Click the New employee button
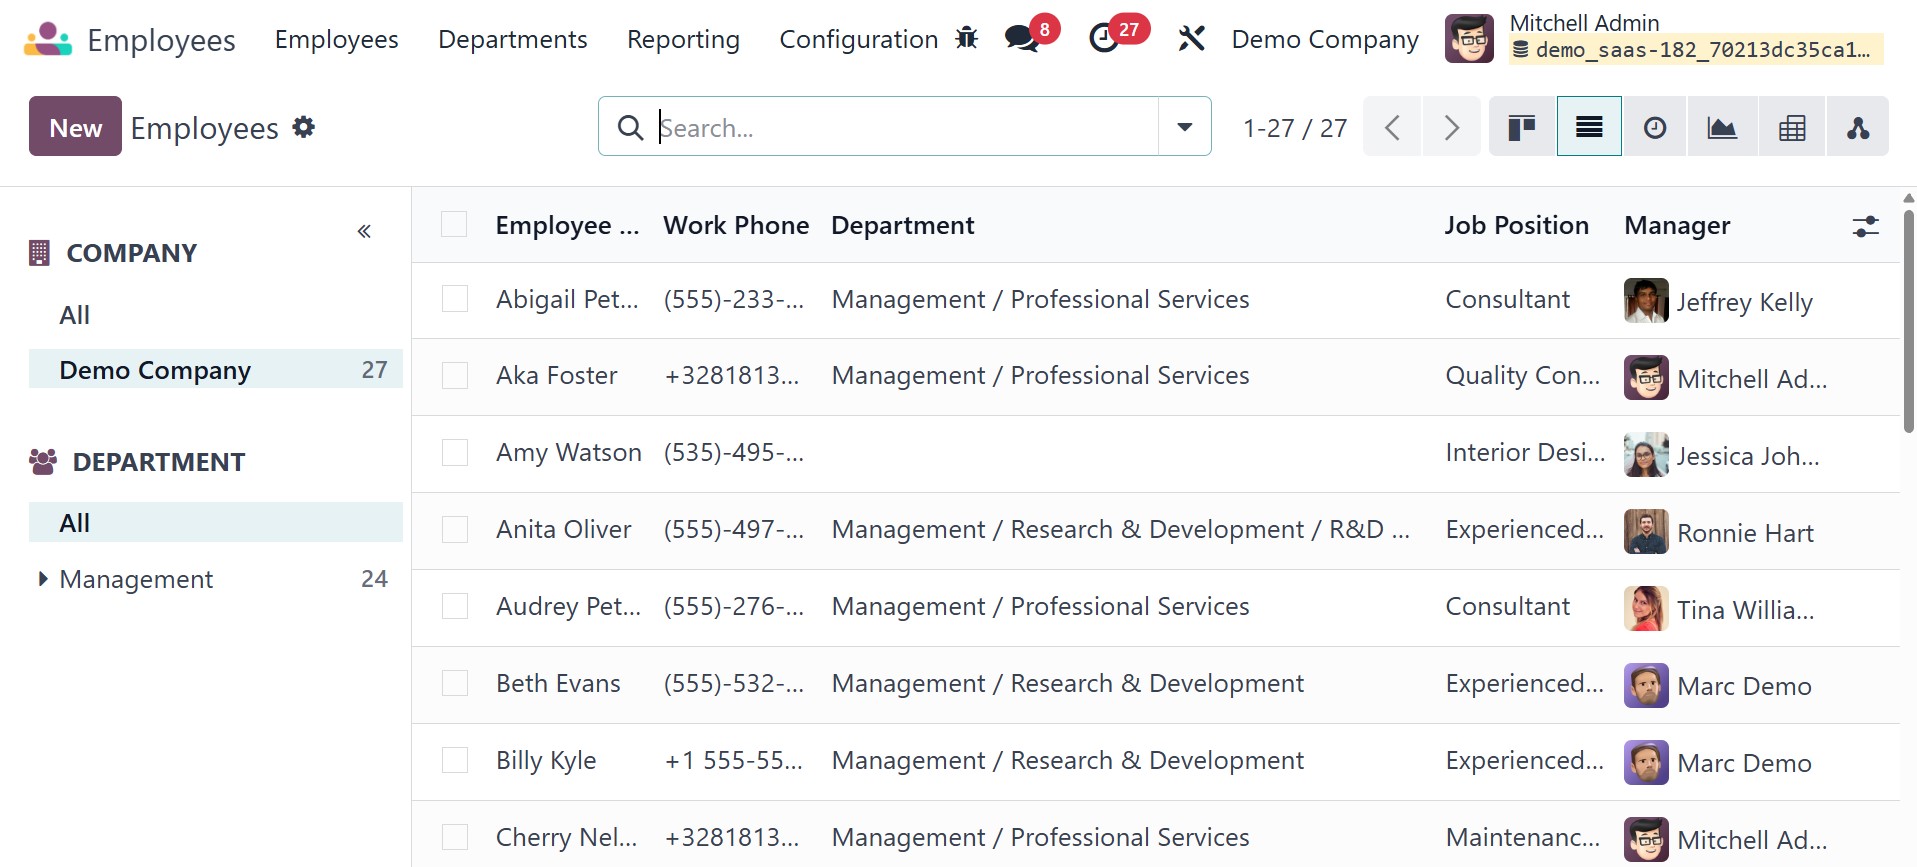The image size is (1917, 867). point(75,127)
